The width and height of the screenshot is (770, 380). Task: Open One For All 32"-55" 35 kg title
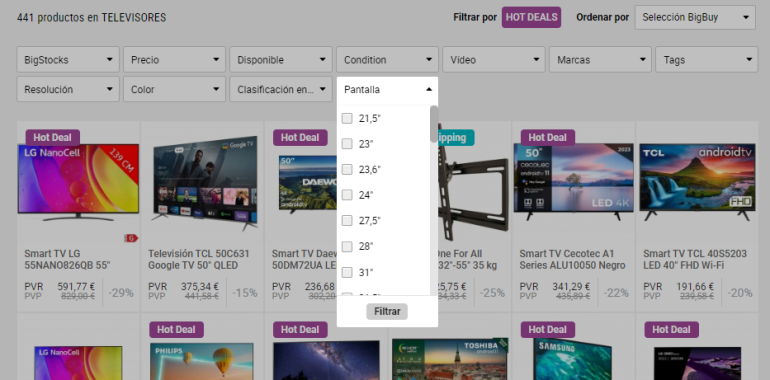468,260
